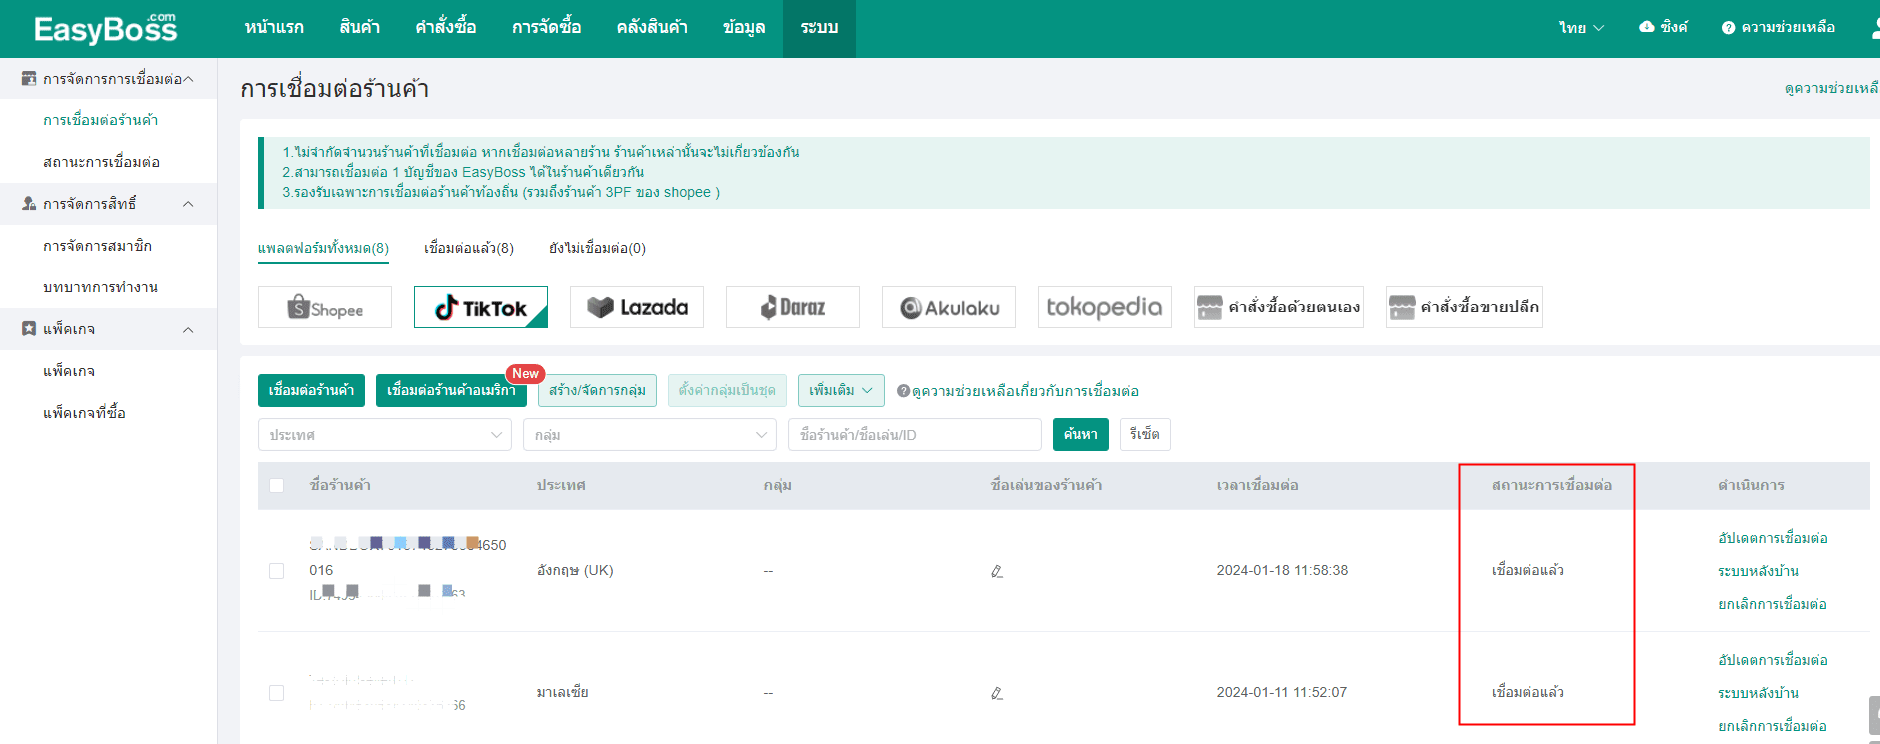Open the หน้าแรก top menu
This screenshot has width=1880, height=744.
(x=274, y=28)
